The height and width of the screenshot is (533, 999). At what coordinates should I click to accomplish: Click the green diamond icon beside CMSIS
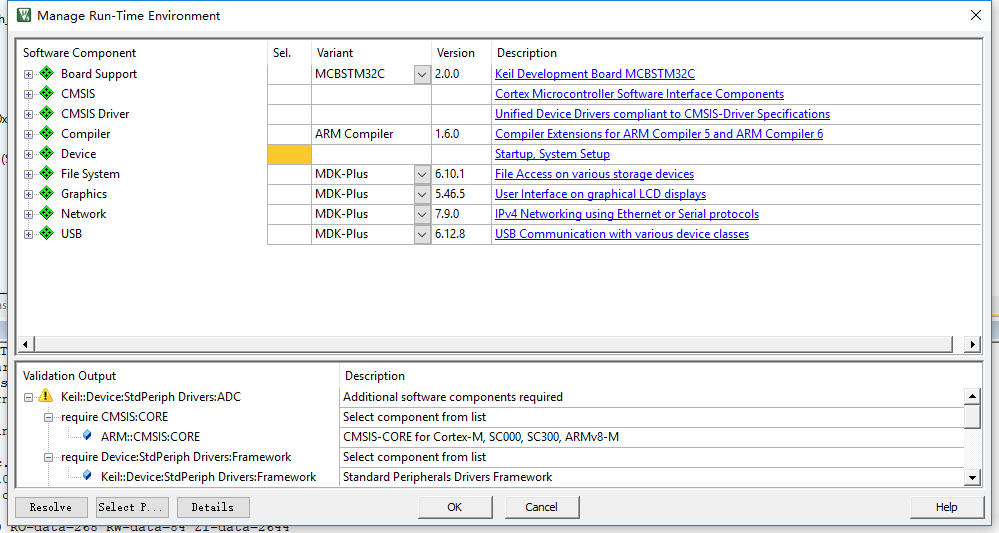pyautogui.click(x=47, y=94)
